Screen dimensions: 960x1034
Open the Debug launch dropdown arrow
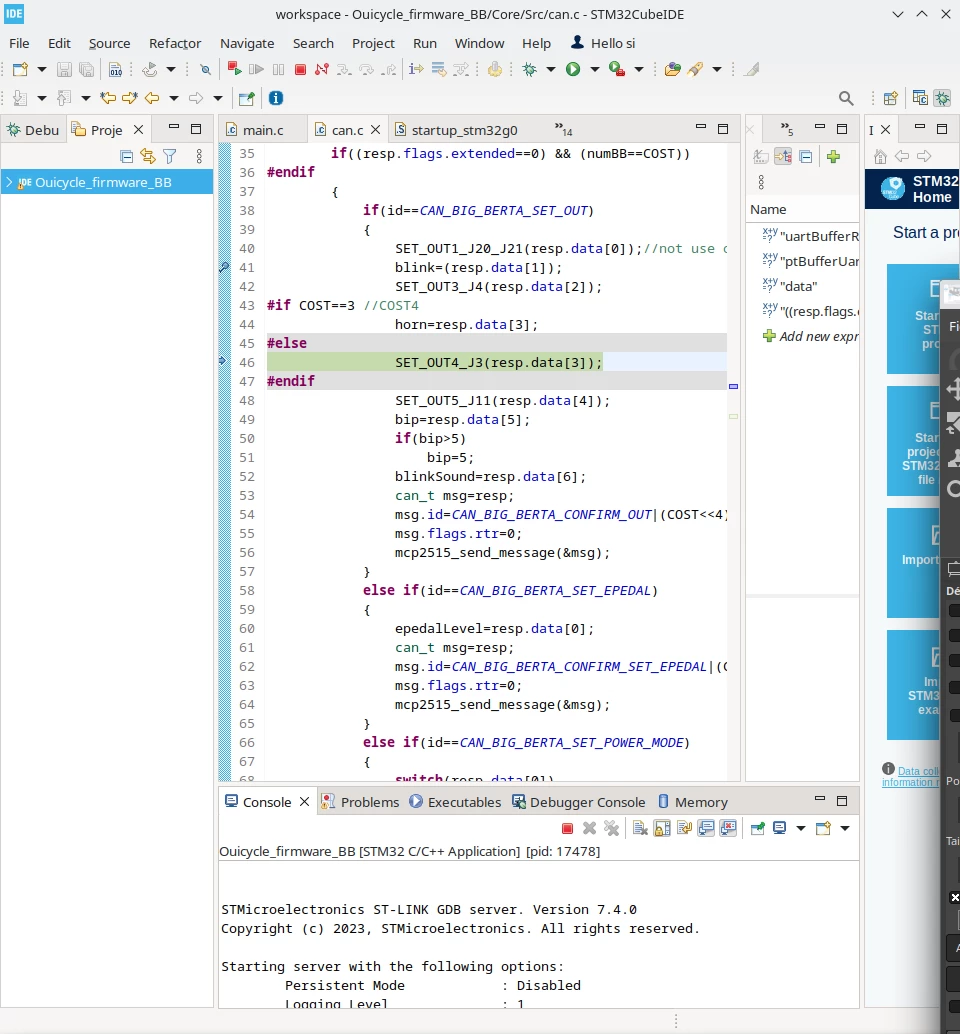[x=551, y=69]
